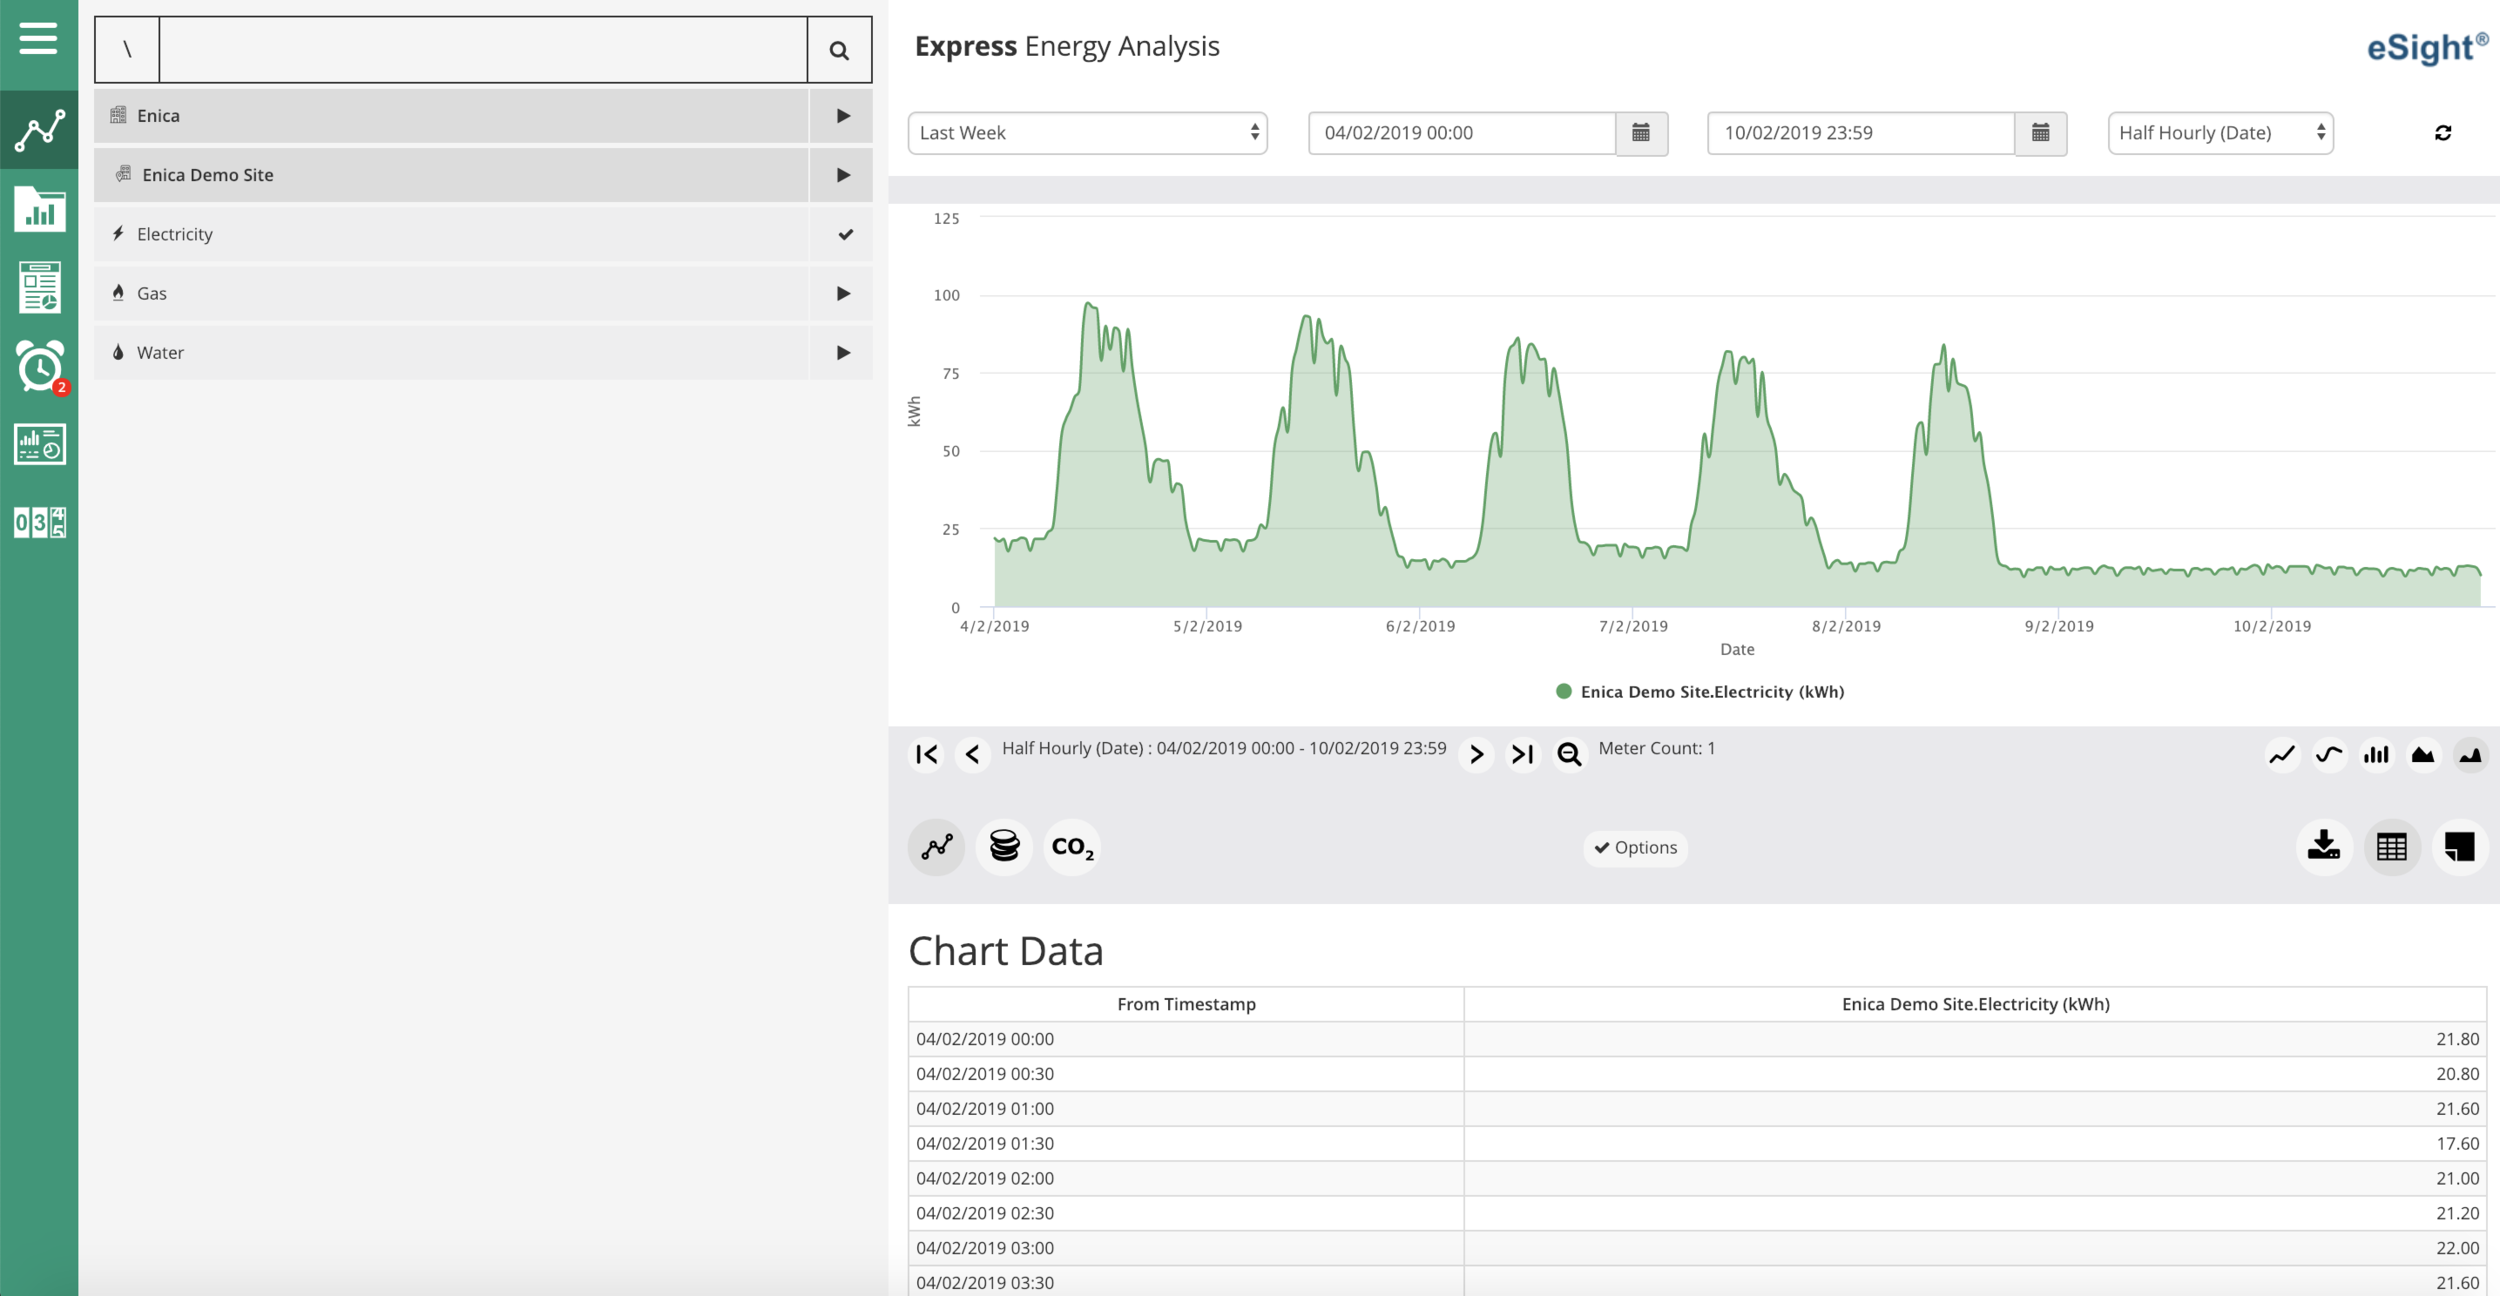Select the 04/02/2019 00:00 timestamp cell

1186,1039
